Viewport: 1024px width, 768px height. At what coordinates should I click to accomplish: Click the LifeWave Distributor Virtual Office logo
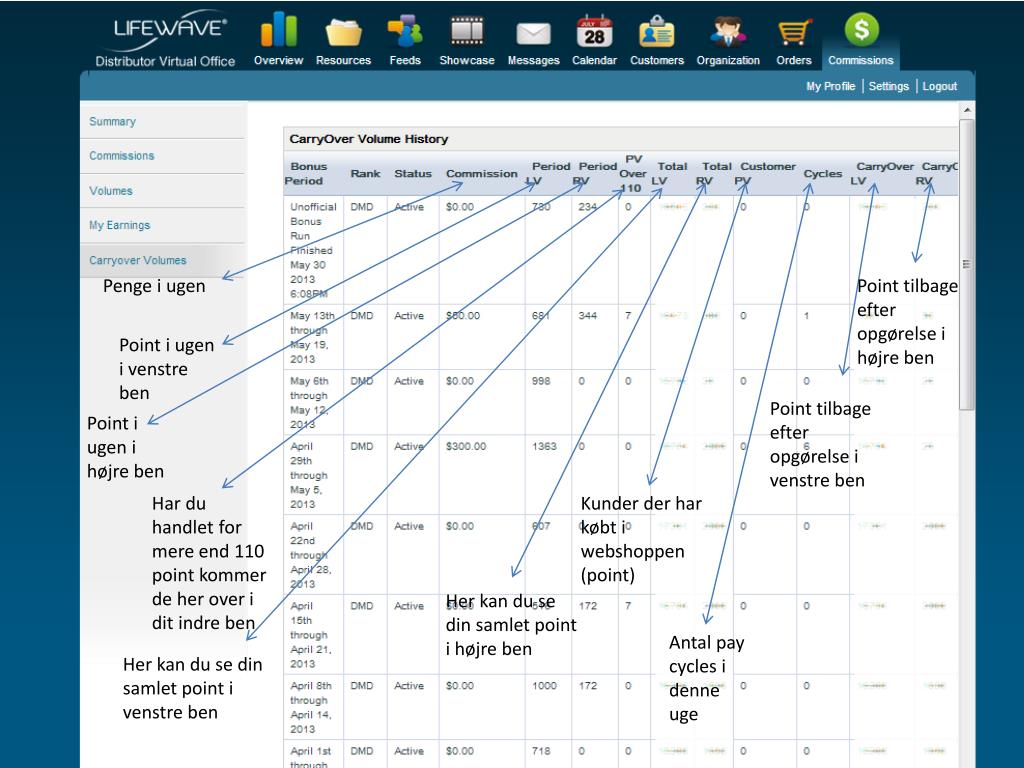(166, 38)
